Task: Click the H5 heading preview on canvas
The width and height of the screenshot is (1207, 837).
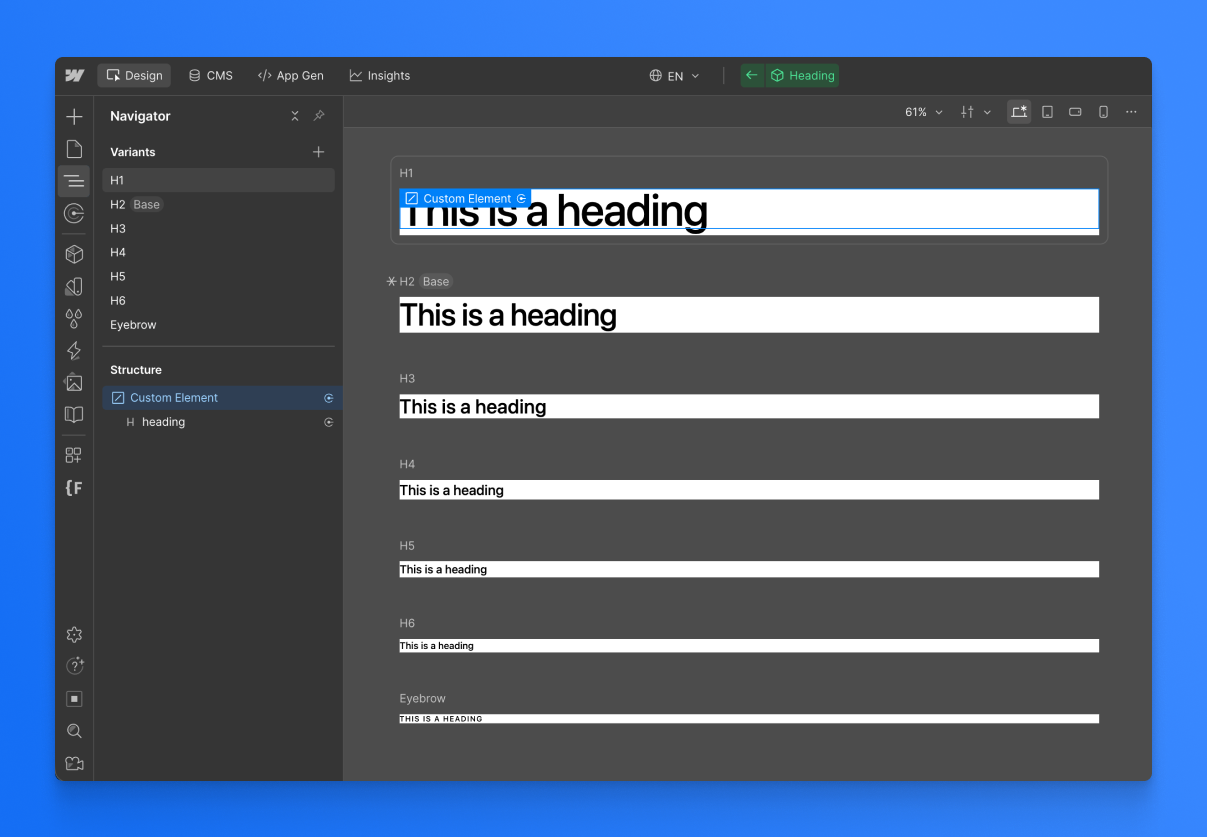Action: [749, 569]
